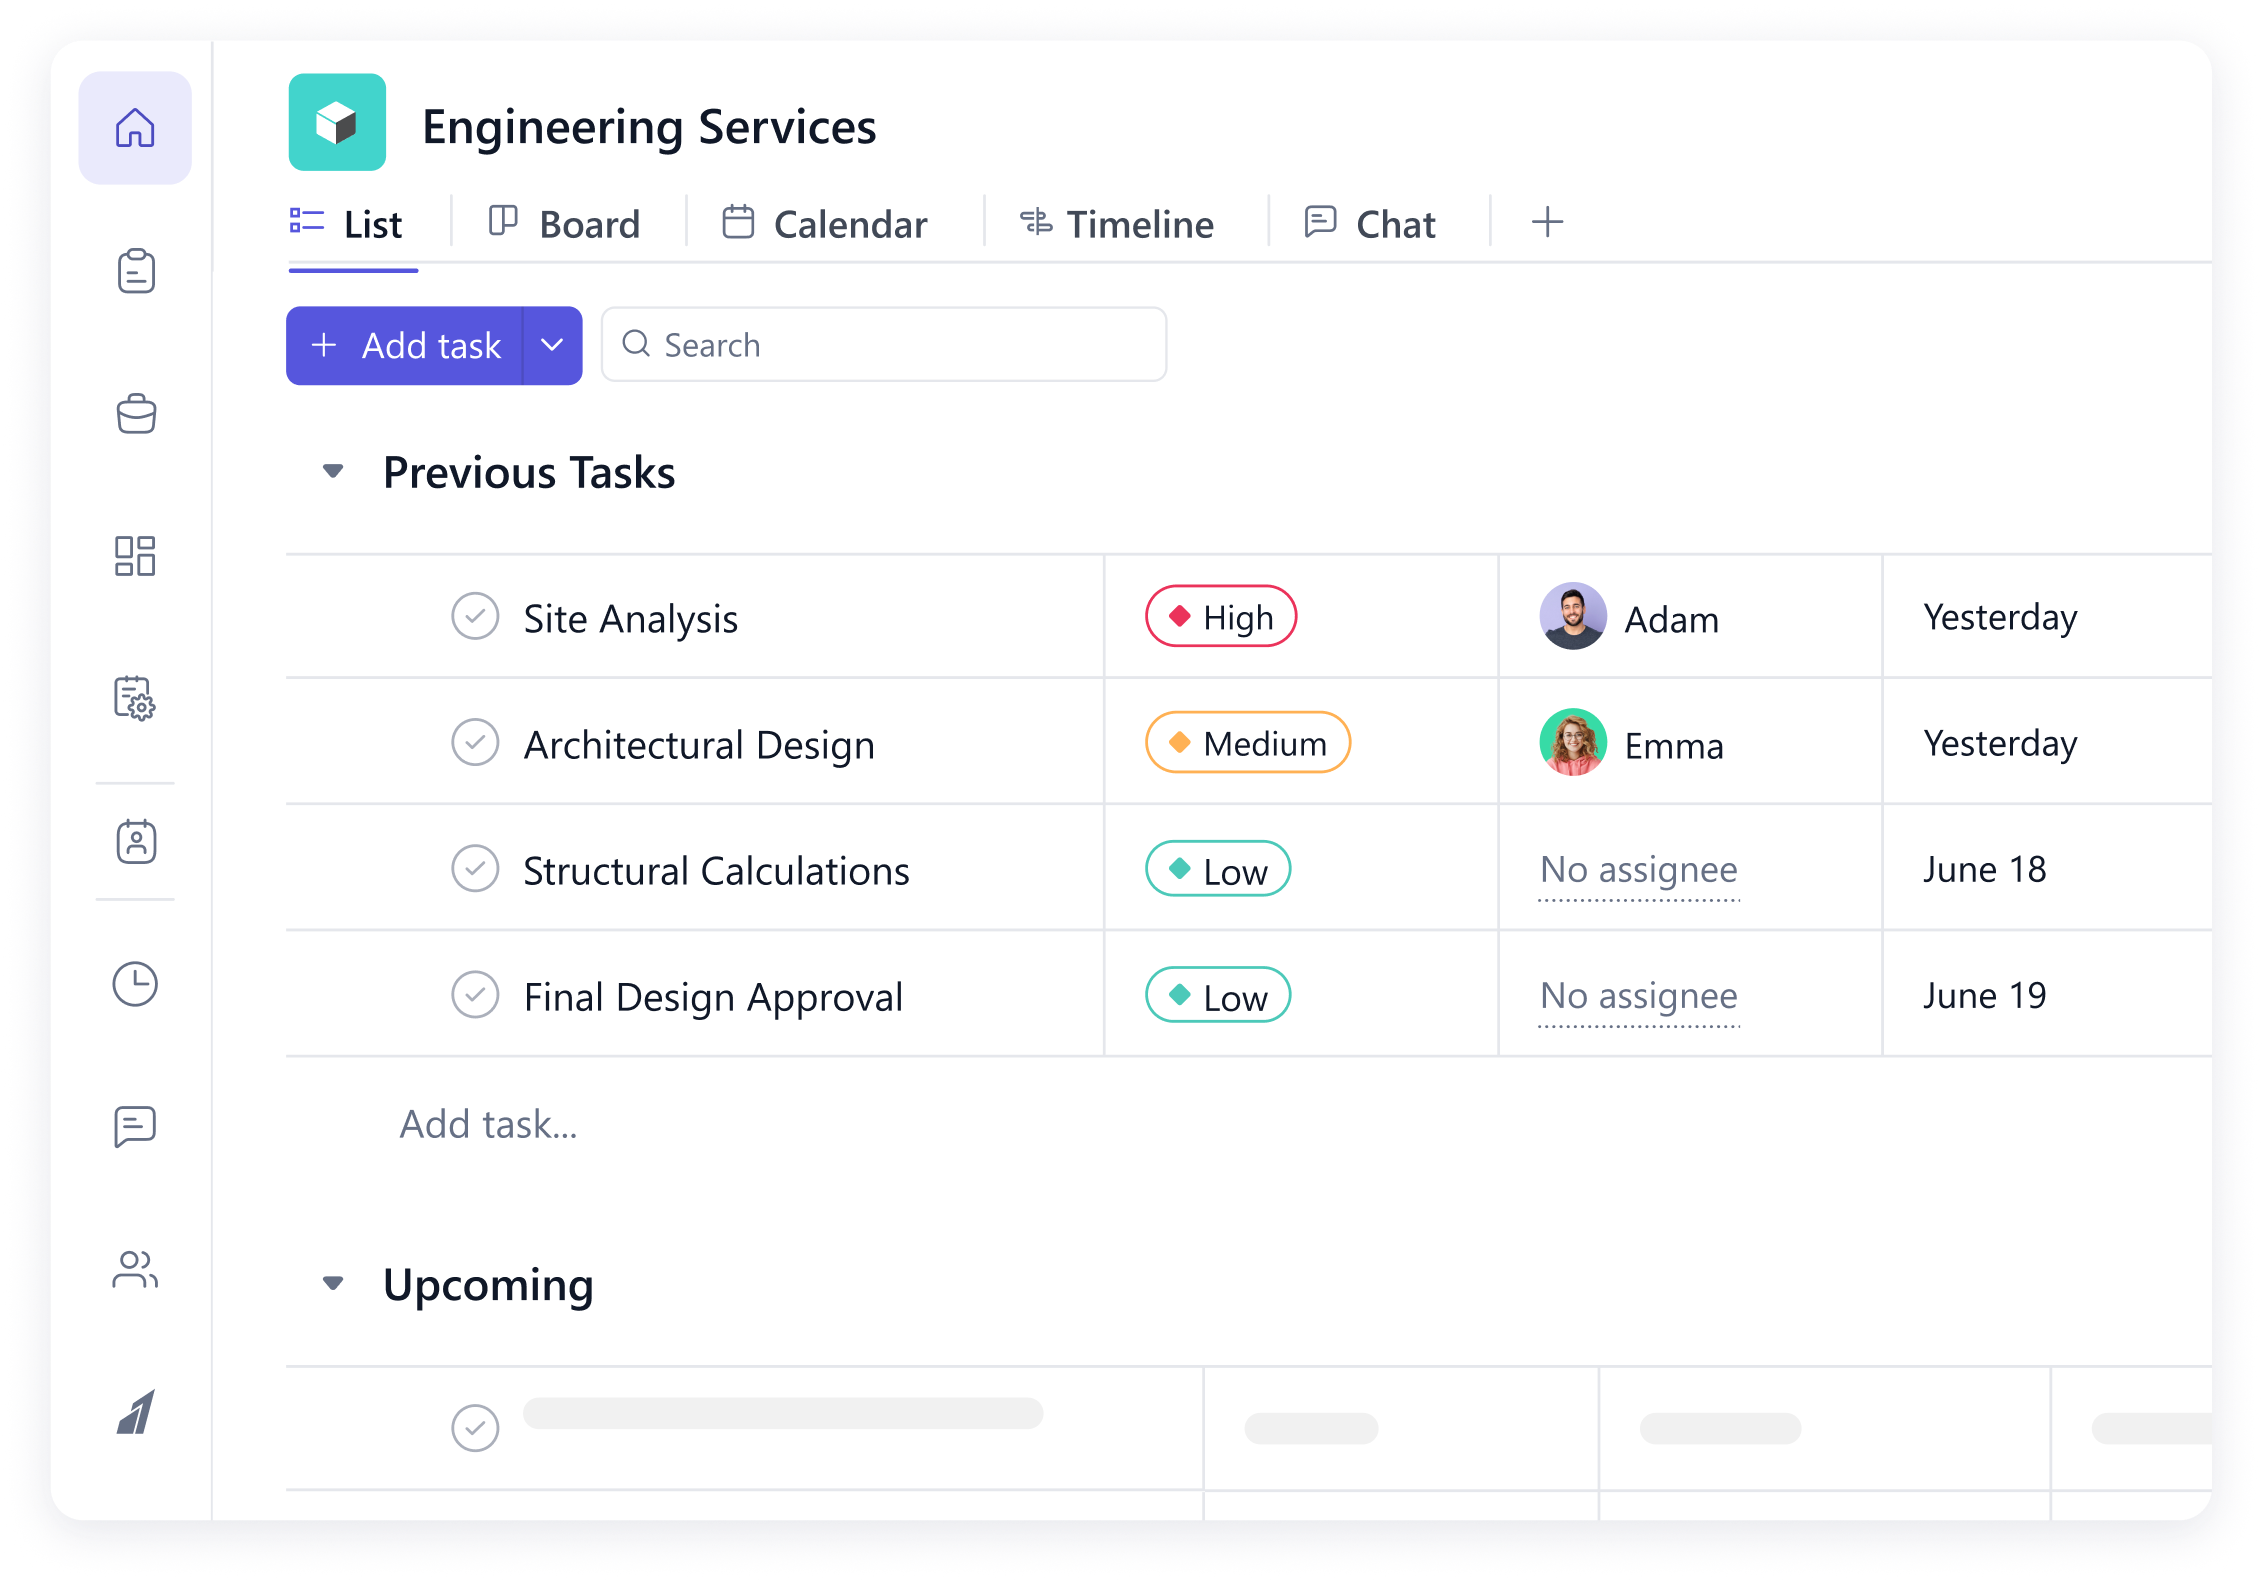Screen dimensions: 2263x1582
Task: Collapse the Previous Tasks section
Action: [333, 471]
